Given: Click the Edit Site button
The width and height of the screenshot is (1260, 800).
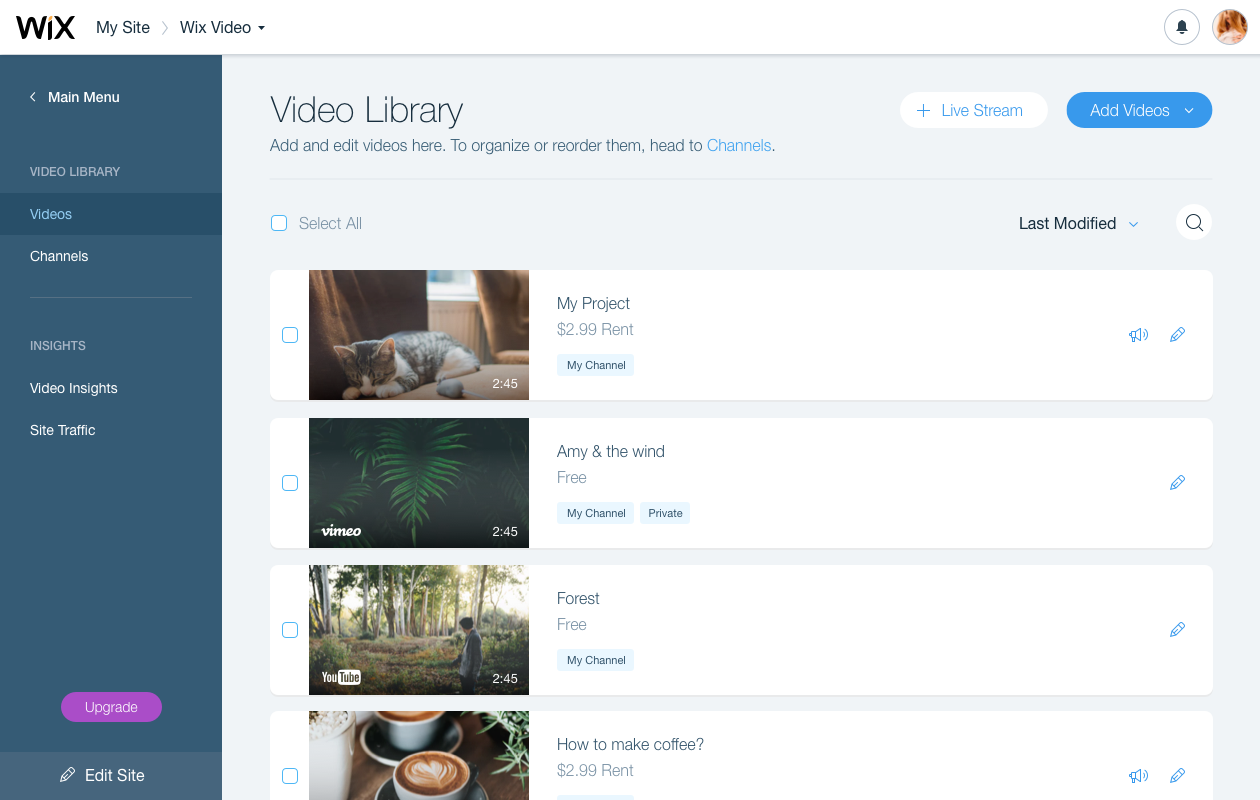Looking at the screenshot, I should pyautogui.click(x=111, y=775).
